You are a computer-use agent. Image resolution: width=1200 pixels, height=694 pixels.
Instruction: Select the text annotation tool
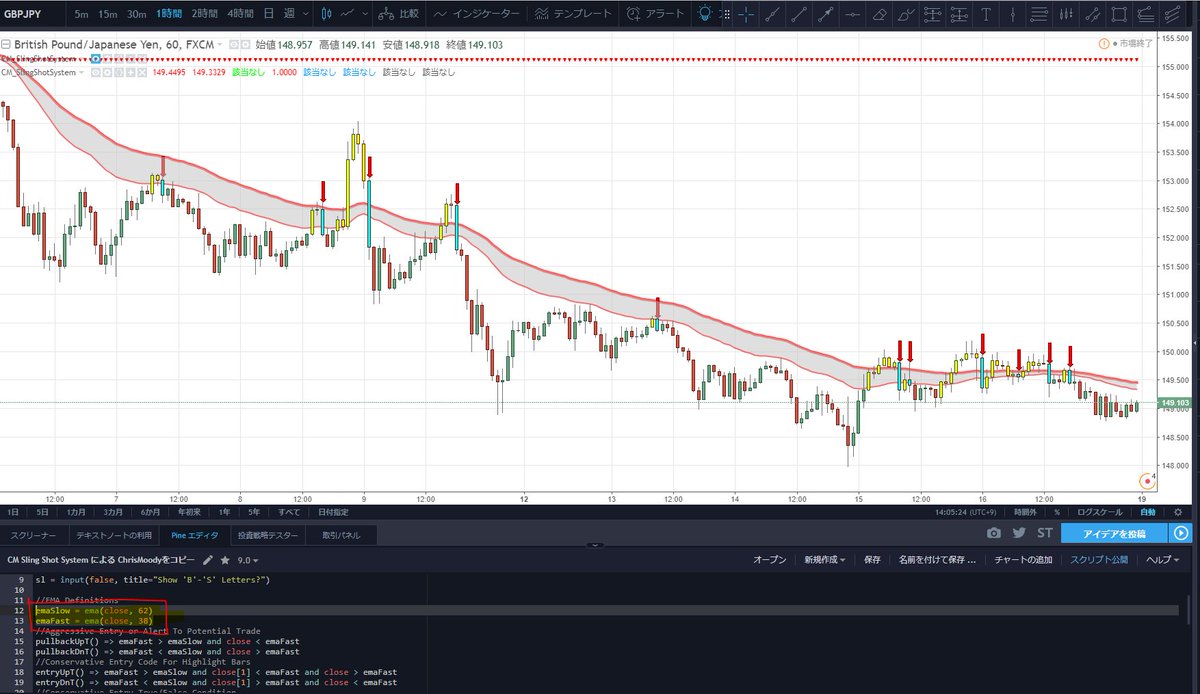(987, 14)
